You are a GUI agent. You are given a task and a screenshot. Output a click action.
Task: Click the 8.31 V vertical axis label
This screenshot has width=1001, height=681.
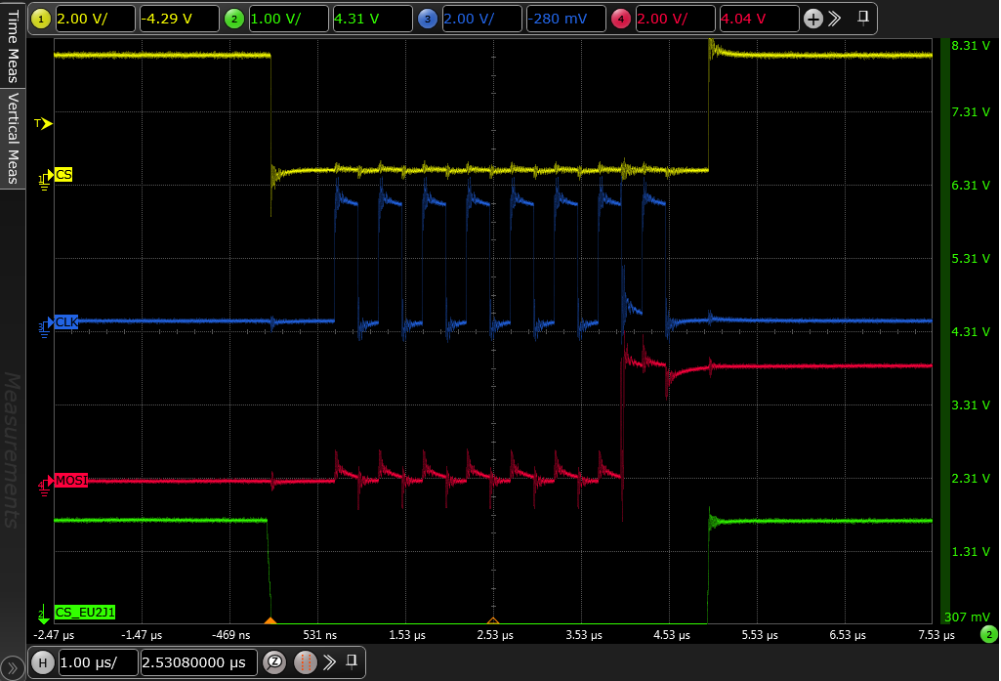[x=970, y=46]
